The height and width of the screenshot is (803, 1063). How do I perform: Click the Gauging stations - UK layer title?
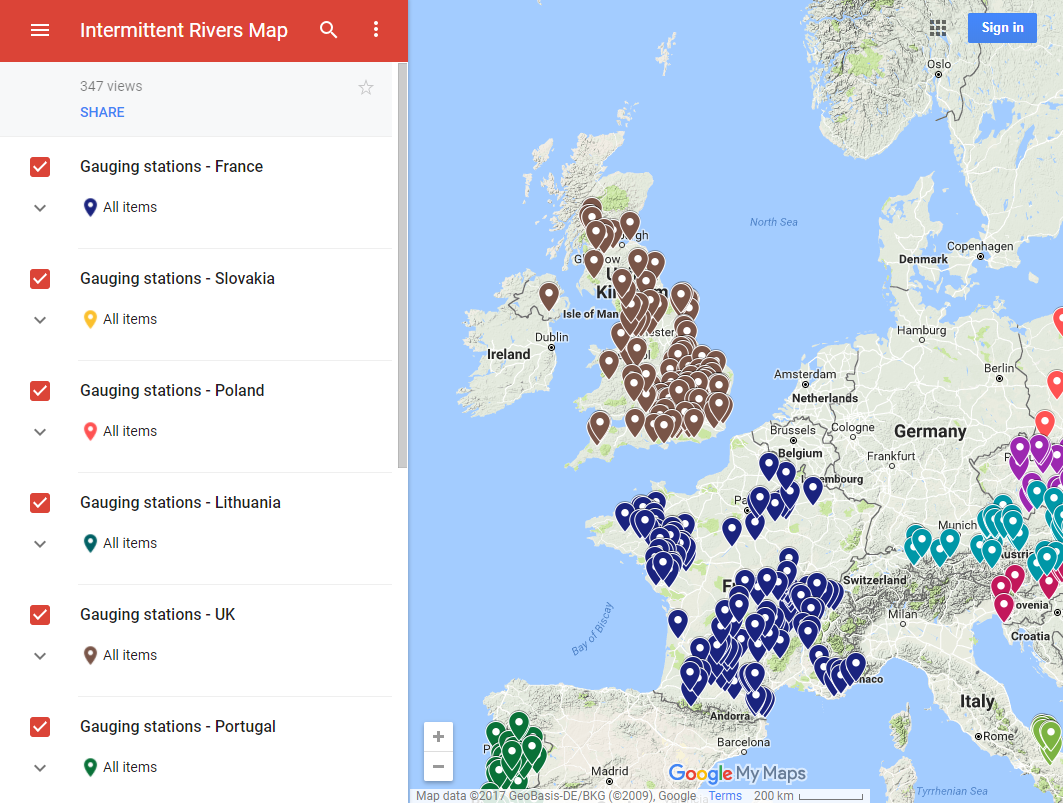click(157, 614)
